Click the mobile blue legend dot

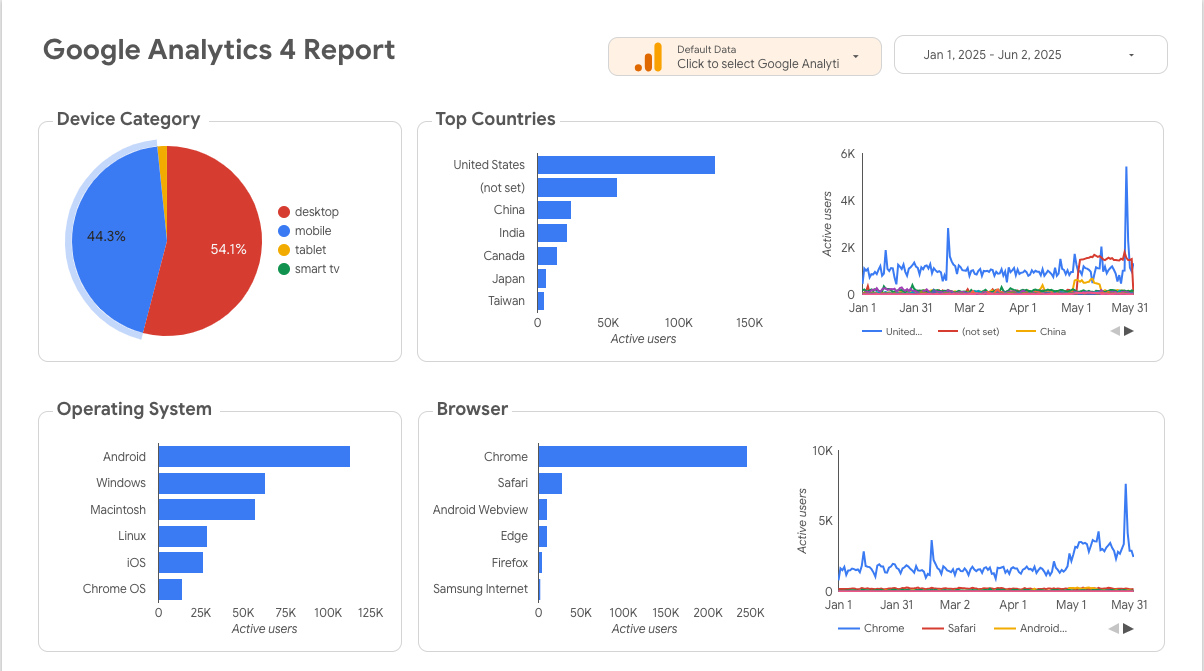[x=284, y=231]
